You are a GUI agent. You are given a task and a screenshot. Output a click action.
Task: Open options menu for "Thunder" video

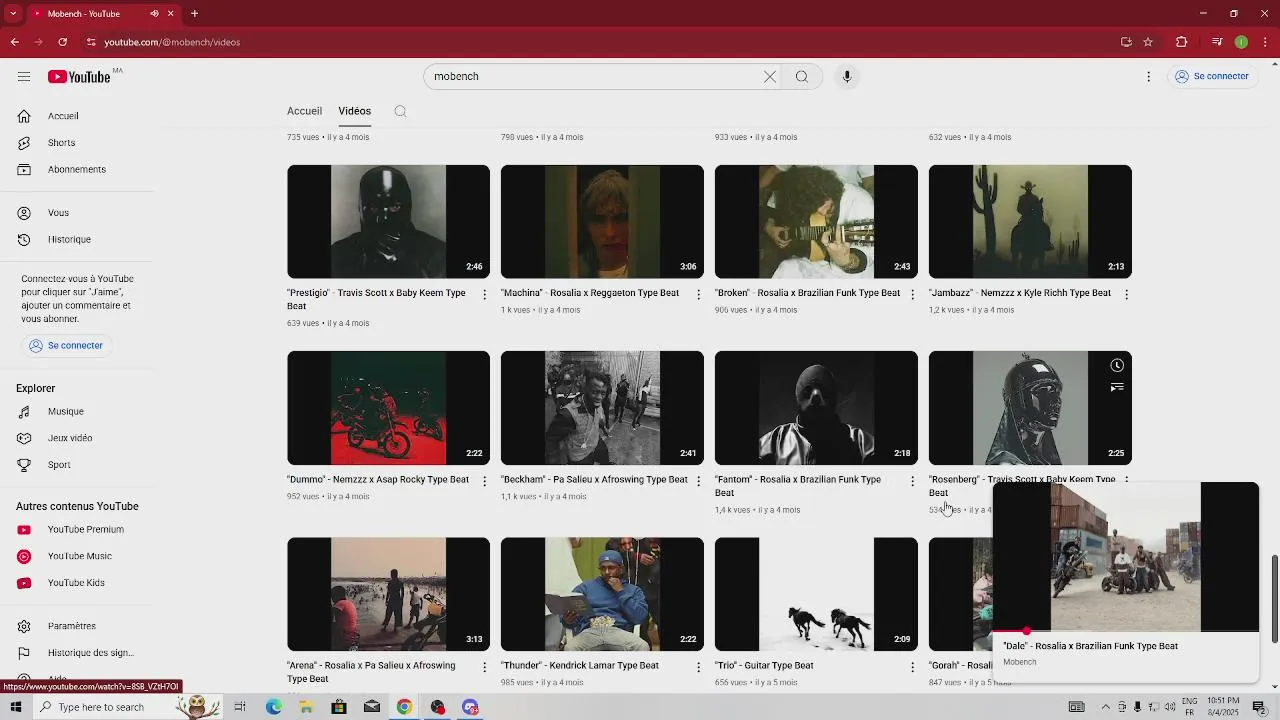[699, 667]
